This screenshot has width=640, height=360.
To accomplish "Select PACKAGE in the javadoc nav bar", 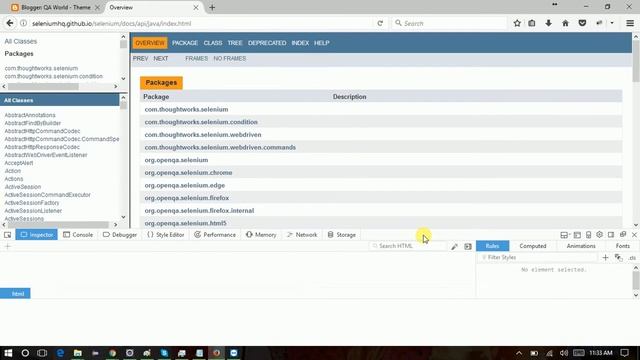I will tap(185, 43).
